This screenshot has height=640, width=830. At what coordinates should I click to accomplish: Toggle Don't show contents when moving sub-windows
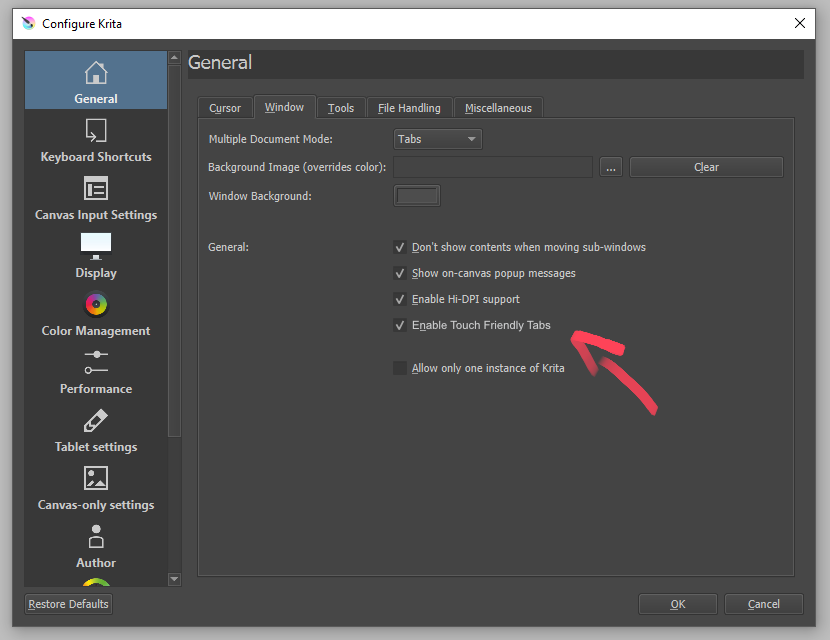[400, 247]
